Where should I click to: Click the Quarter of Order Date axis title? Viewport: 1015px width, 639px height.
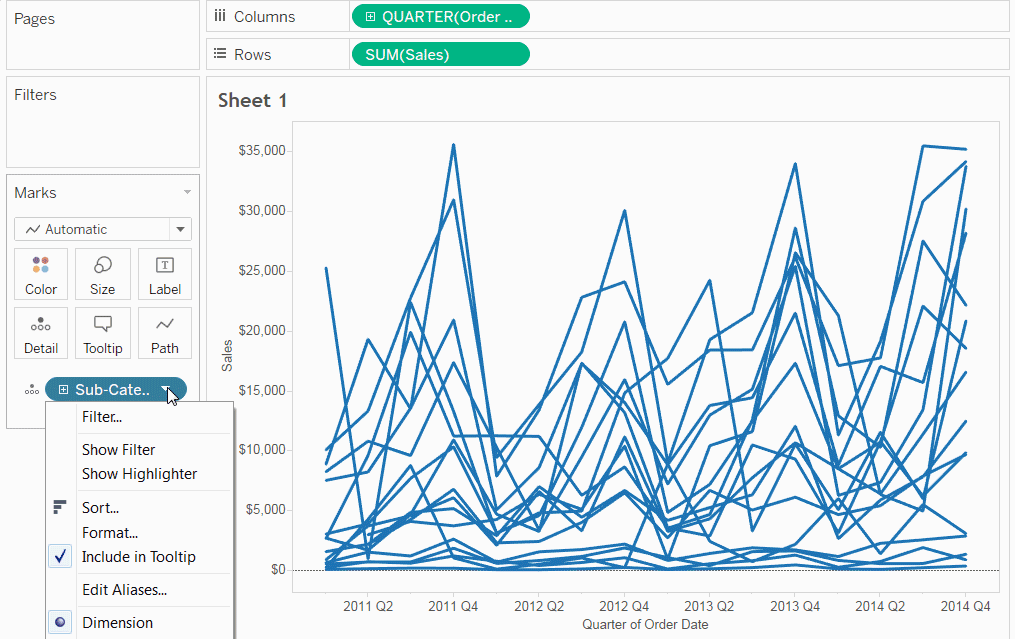pyautogui.click(x=645, y=624)
